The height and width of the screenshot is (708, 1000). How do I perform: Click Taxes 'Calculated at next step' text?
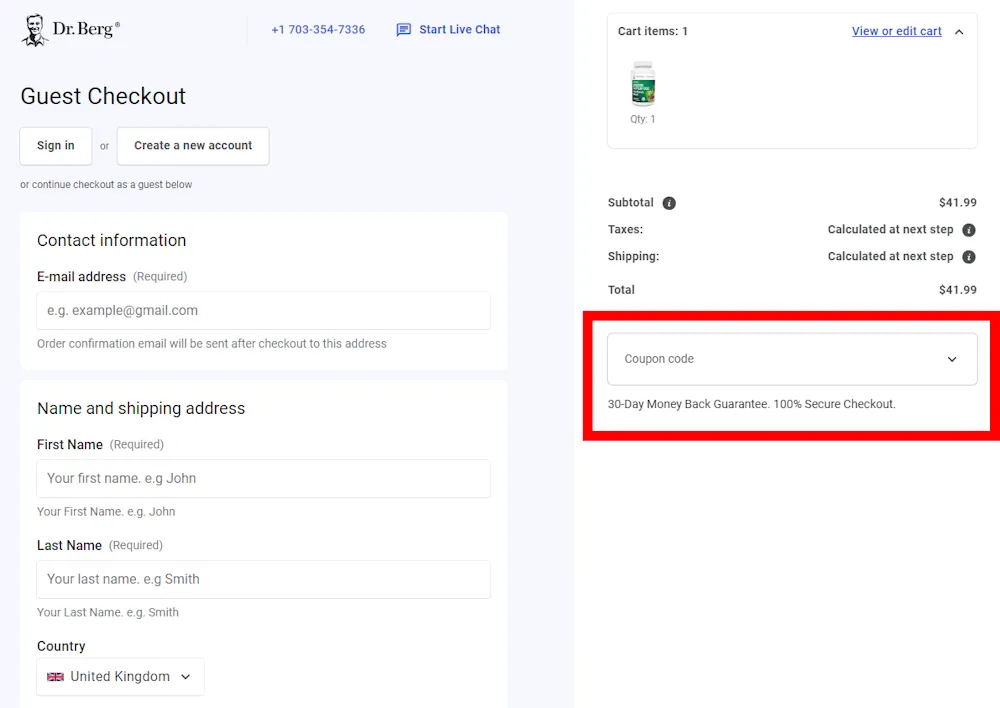pyautogui.click(x=890, y=229)
